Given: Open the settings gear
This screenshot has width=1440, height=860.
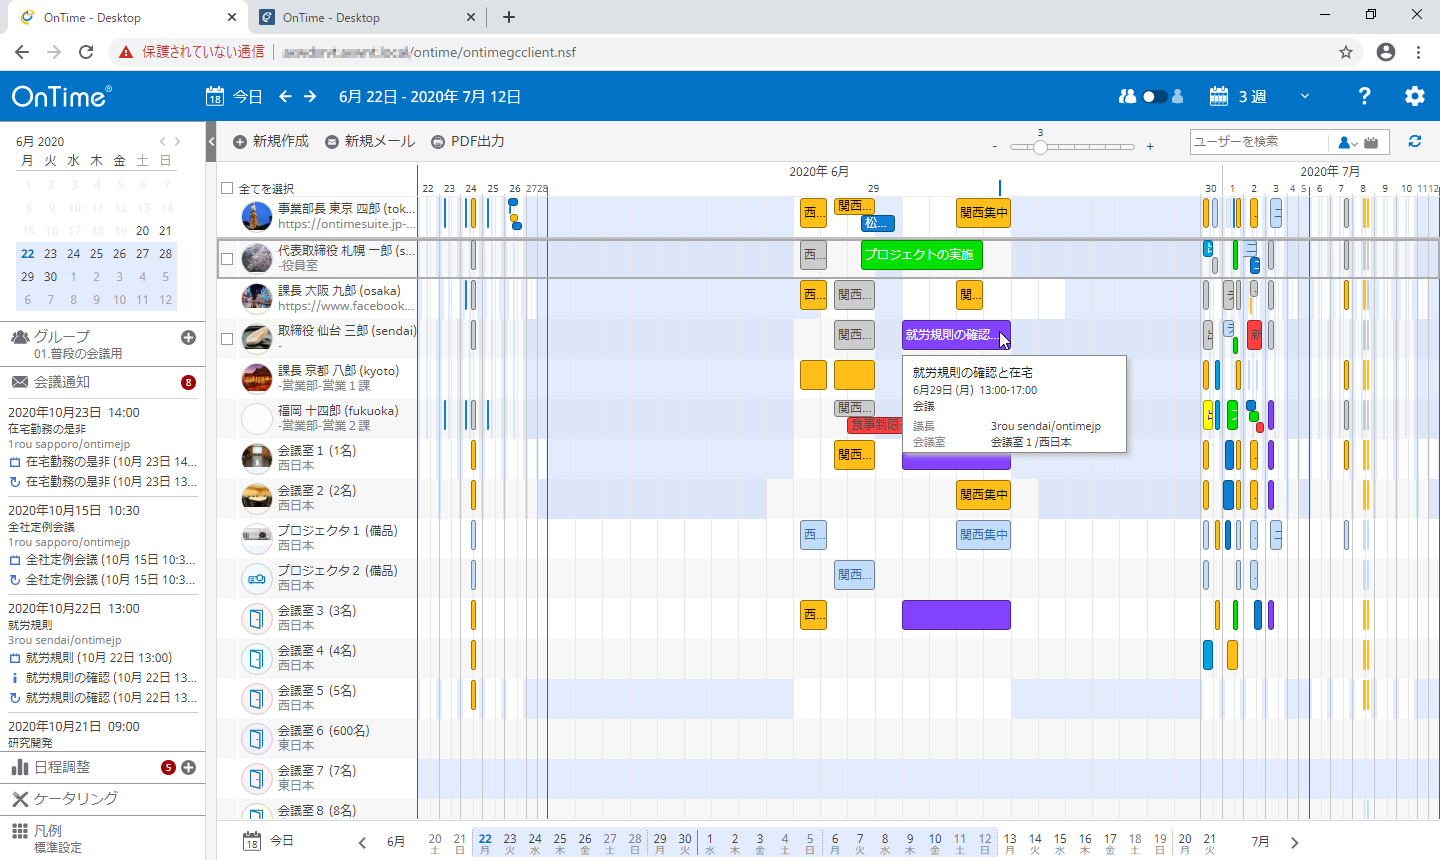Looking at the screenshot, I should pos(1414,96).
